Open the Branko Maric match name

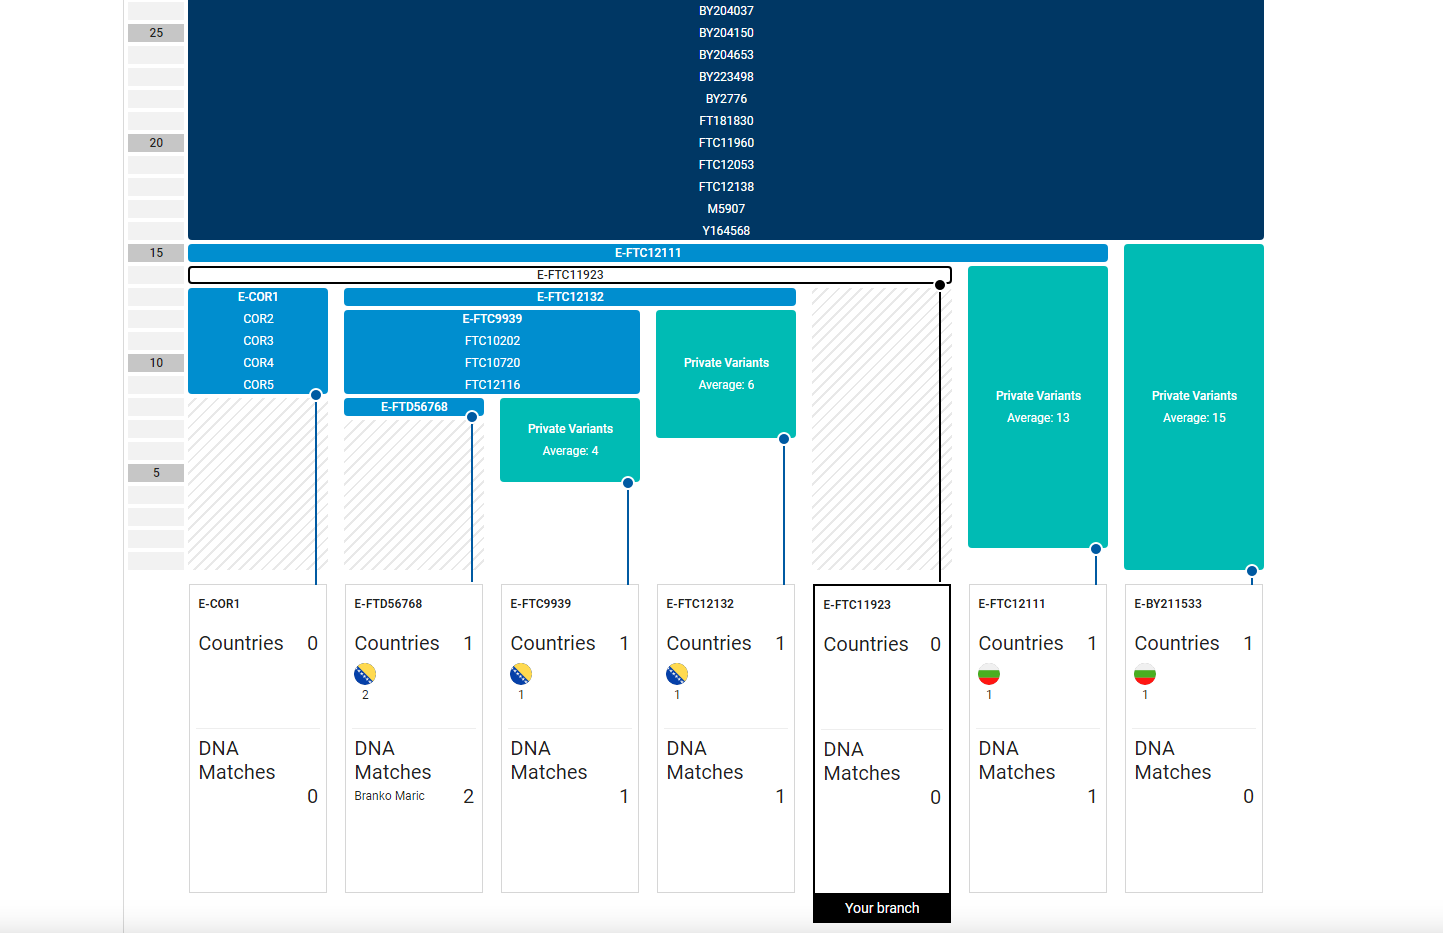click(389, 796)
